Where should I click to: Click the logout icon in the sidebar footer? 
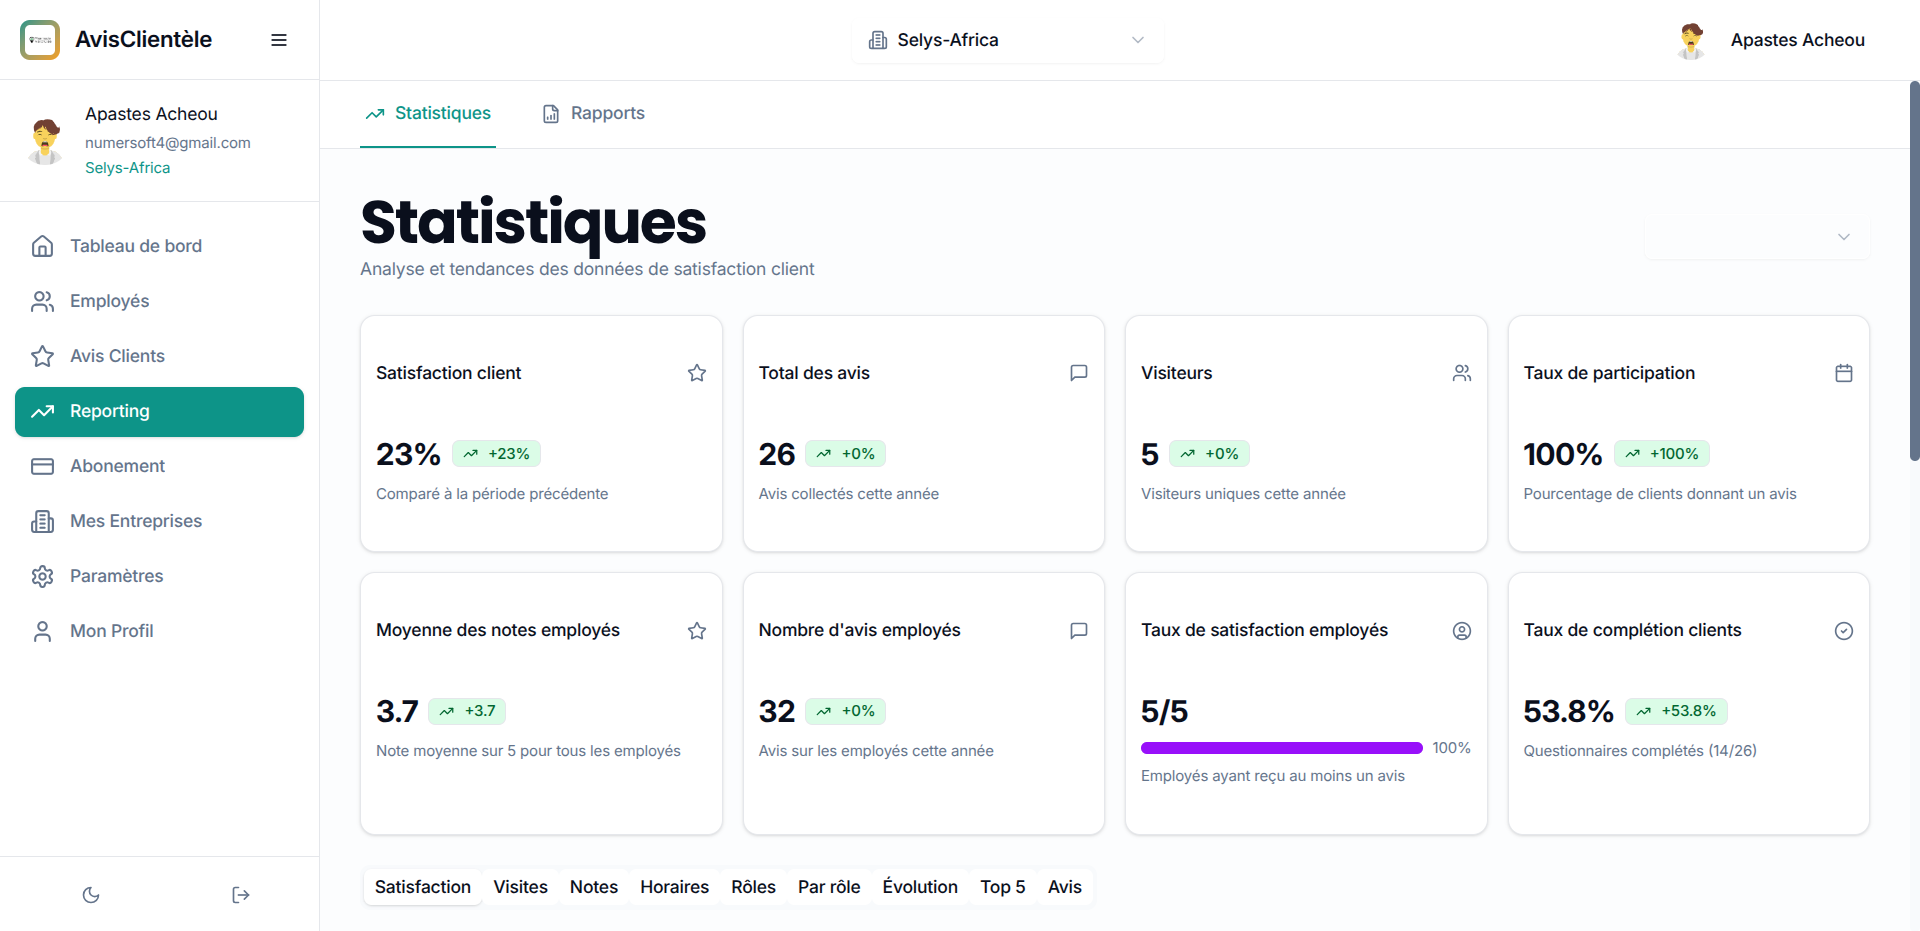240,895
